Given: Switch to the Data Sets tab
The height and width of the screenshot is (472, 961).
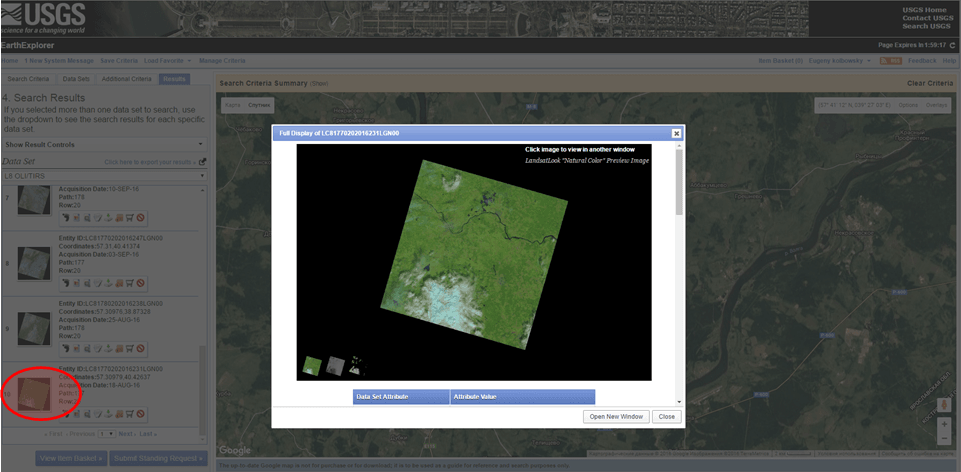Looking at the screenshot, I should (76, 78).
